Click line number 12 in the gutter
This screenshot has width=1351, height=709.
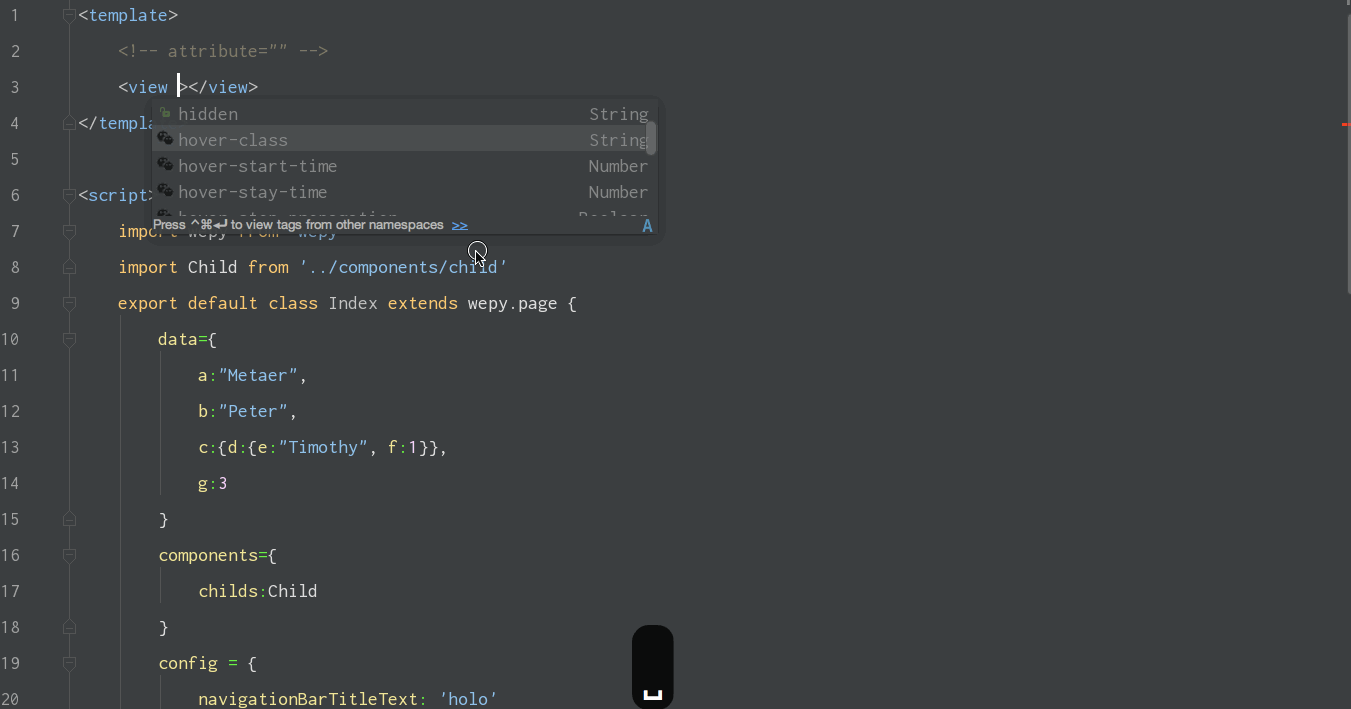(10, 411)
